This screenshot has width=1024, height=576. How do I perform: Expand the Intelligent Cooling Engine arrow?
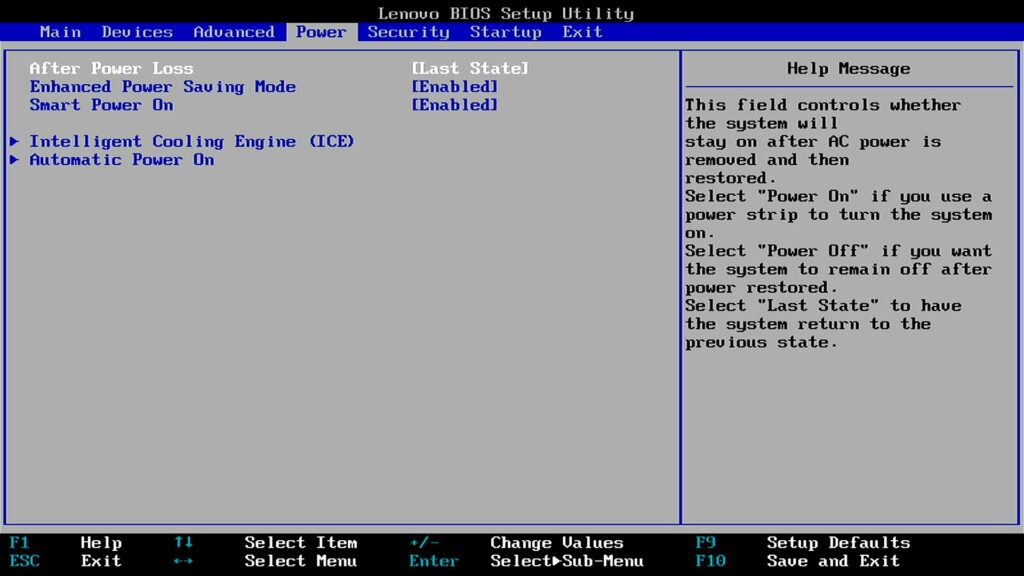point(14,142)
